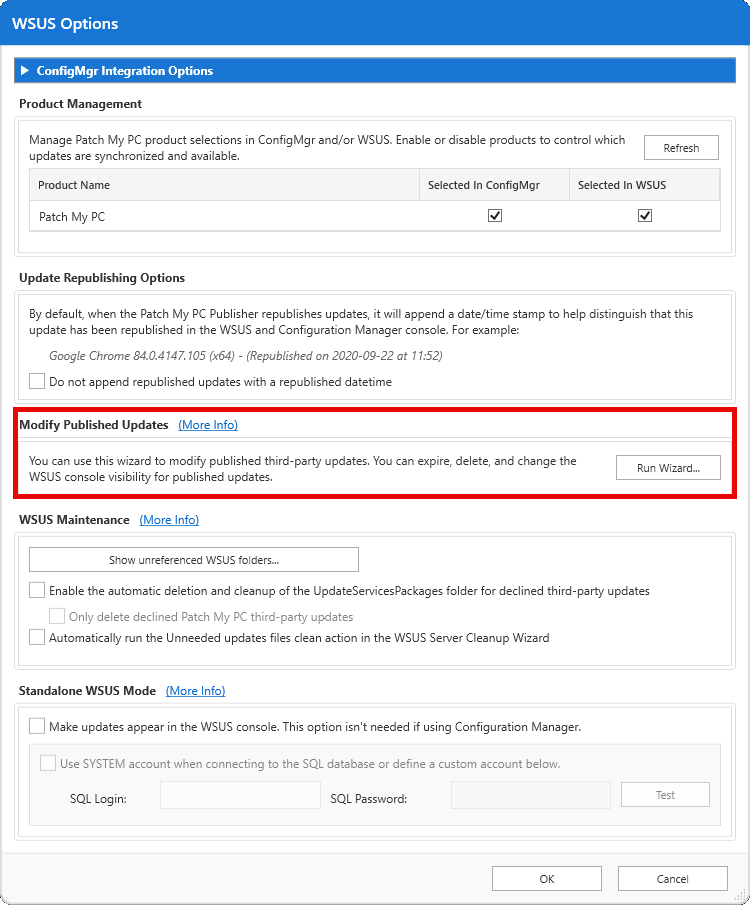Image resolution: width=750 pixels, height=905 pixels.
Task: Click the Refresh button in Product Management
Action: [x=681, y=147]
